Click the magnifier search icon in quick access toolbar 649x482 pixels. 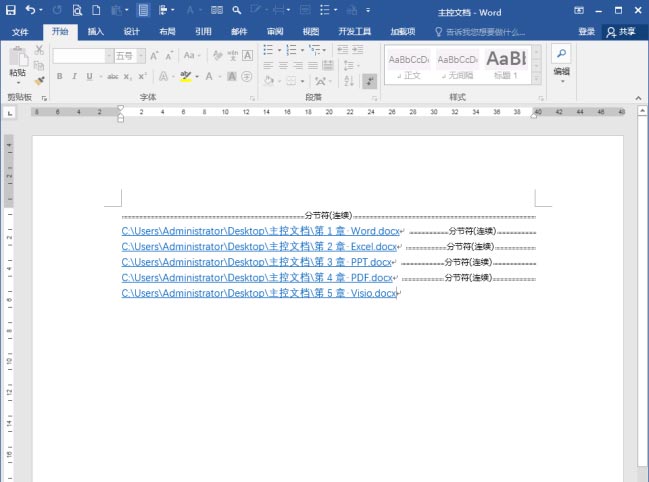coord(237,10)
